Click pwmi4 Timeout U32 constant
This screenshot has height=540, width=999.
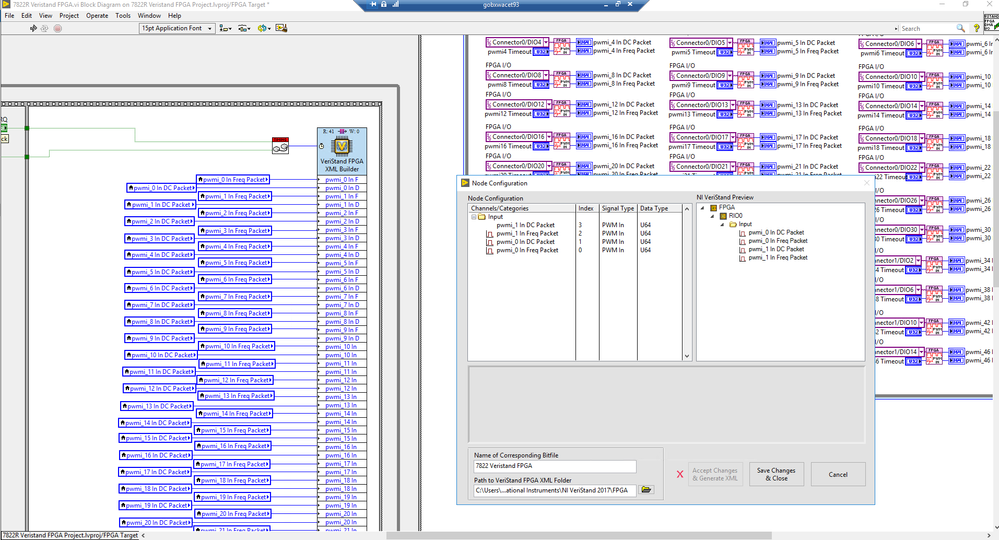coord(541,52)
